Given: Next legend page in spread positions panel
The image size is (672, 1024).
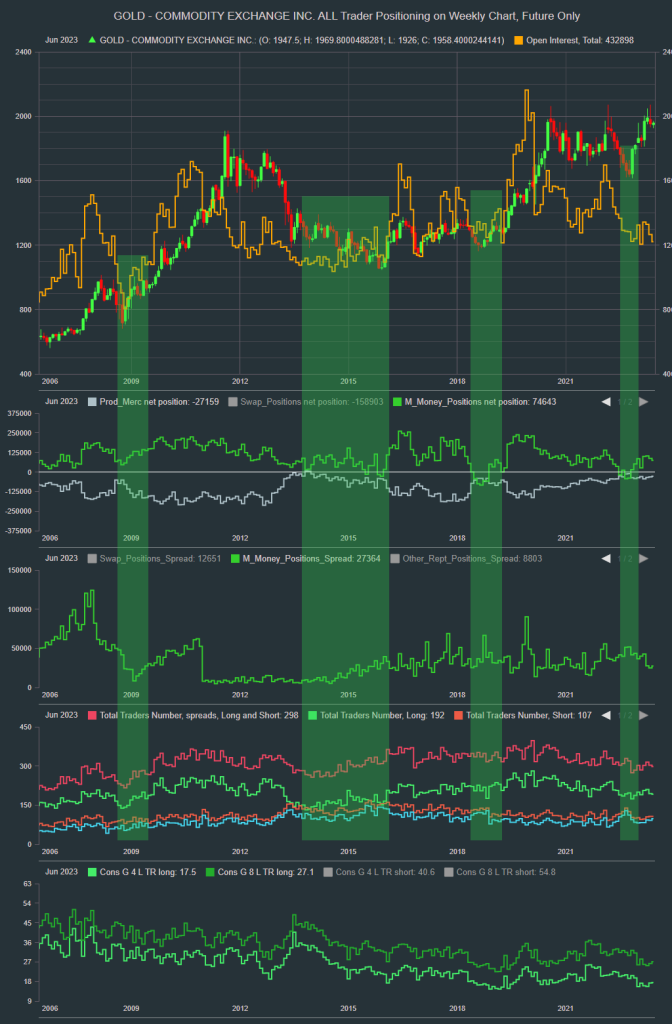Looking at the screenshot, I should pyautogui.click(x=644, y=558).
